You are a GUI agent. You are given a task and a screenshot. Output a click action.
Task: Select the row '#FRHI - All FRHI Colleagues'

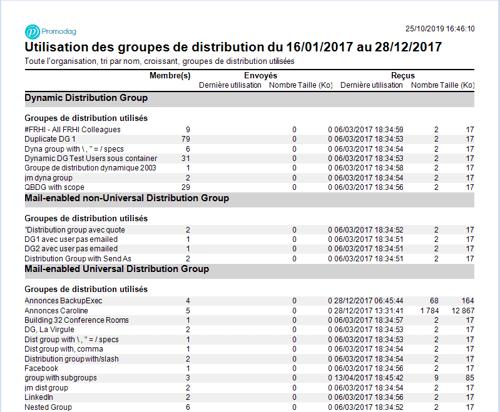(249, 130)
